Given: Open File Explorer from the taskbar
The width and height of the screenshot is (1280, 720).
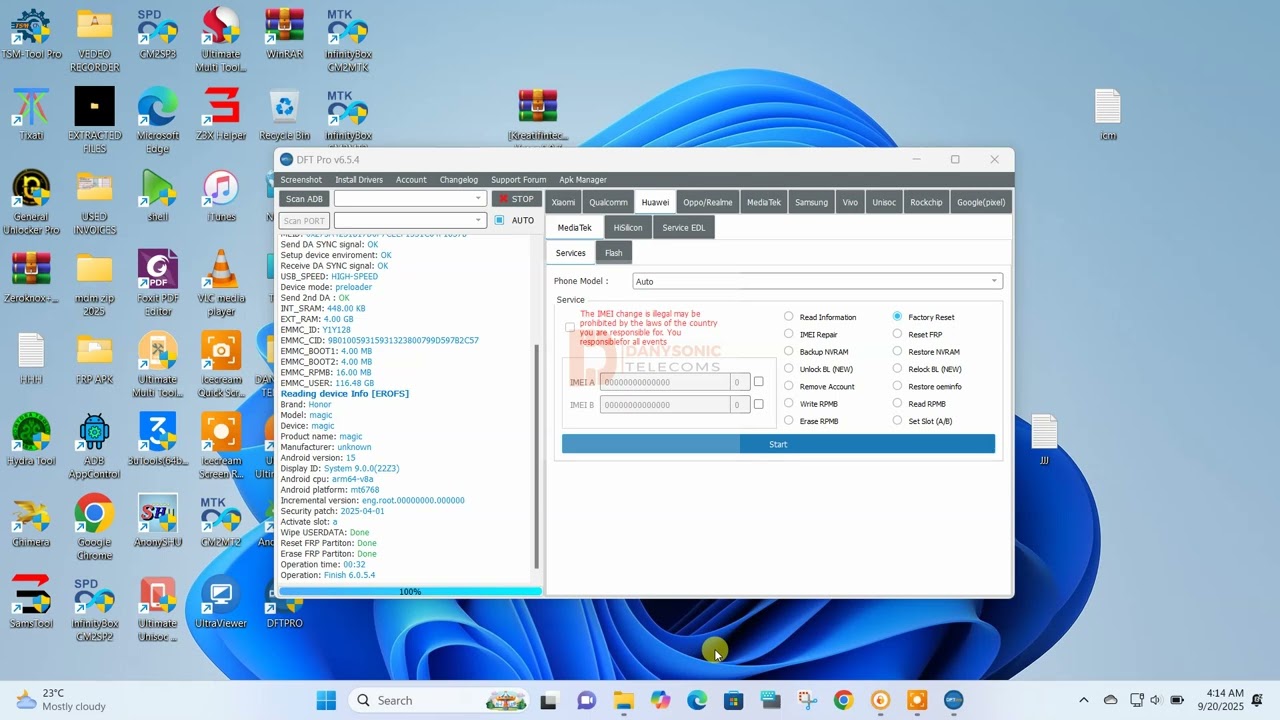Looking at the screenshot, I should 623,700.
